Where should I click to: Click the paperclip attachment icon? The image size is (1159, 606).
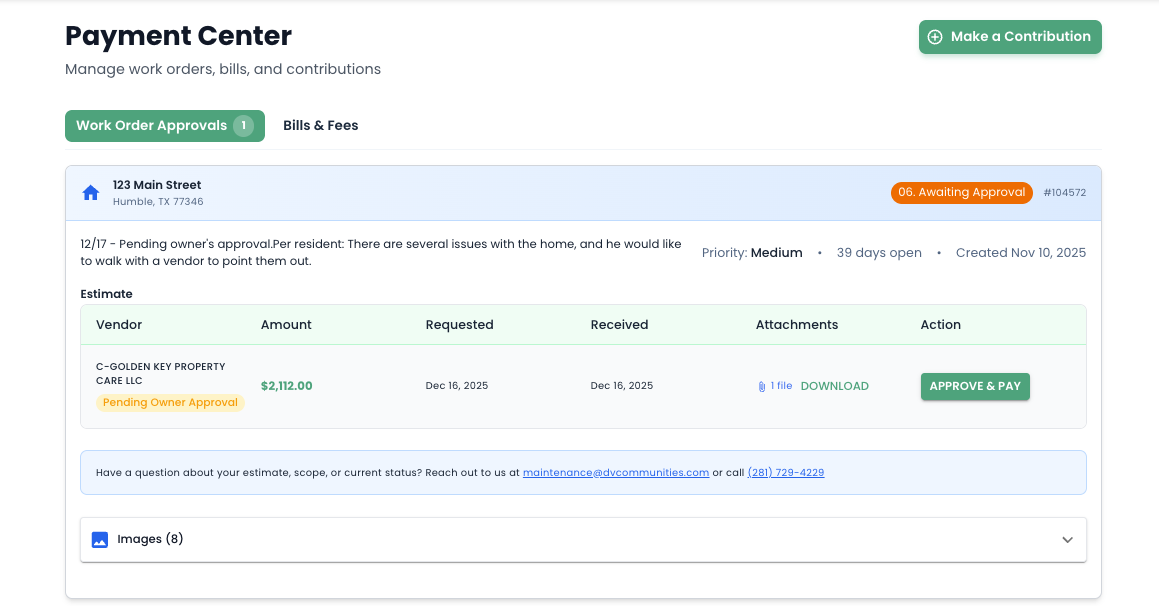[762, 386]
